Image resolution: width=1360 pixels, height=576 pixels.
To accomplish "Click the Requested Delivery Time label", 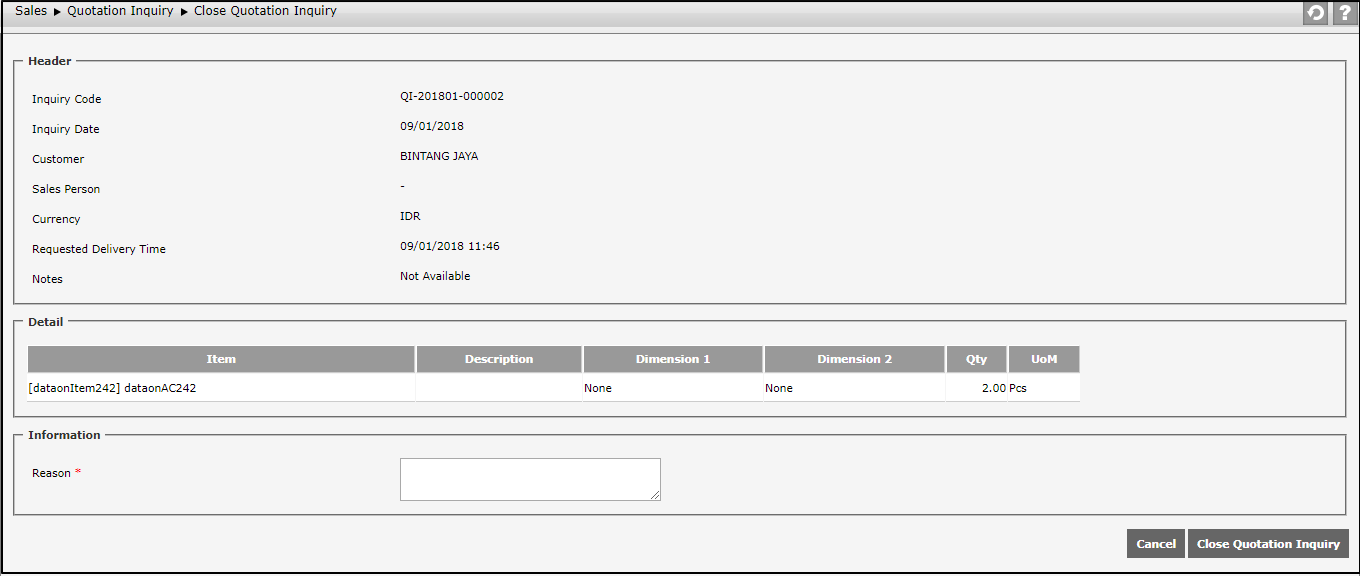I will pos(99,249).
